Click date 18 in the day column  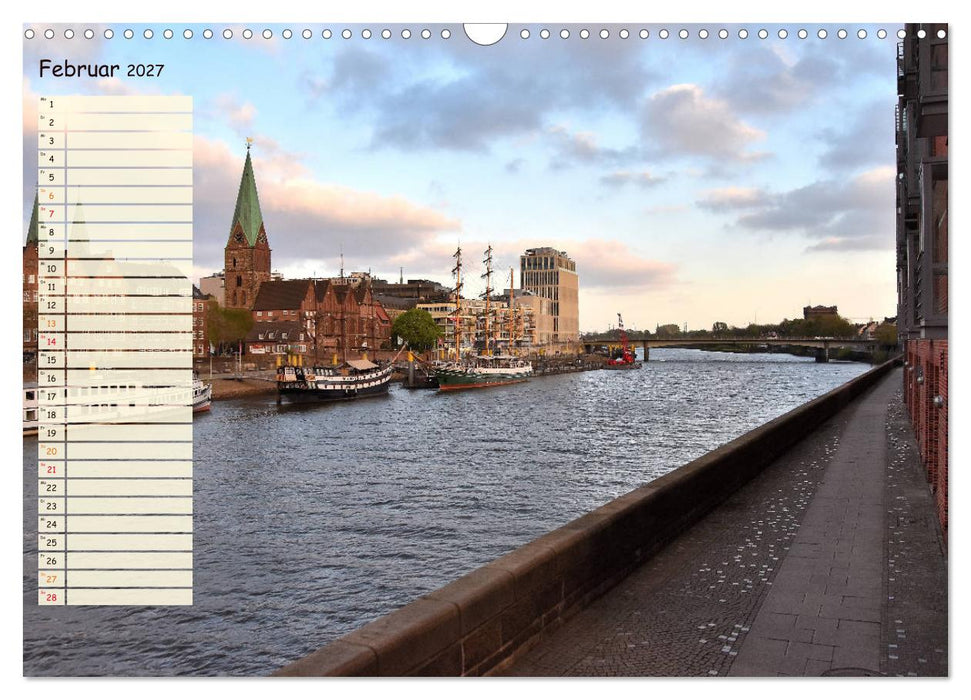51,415
